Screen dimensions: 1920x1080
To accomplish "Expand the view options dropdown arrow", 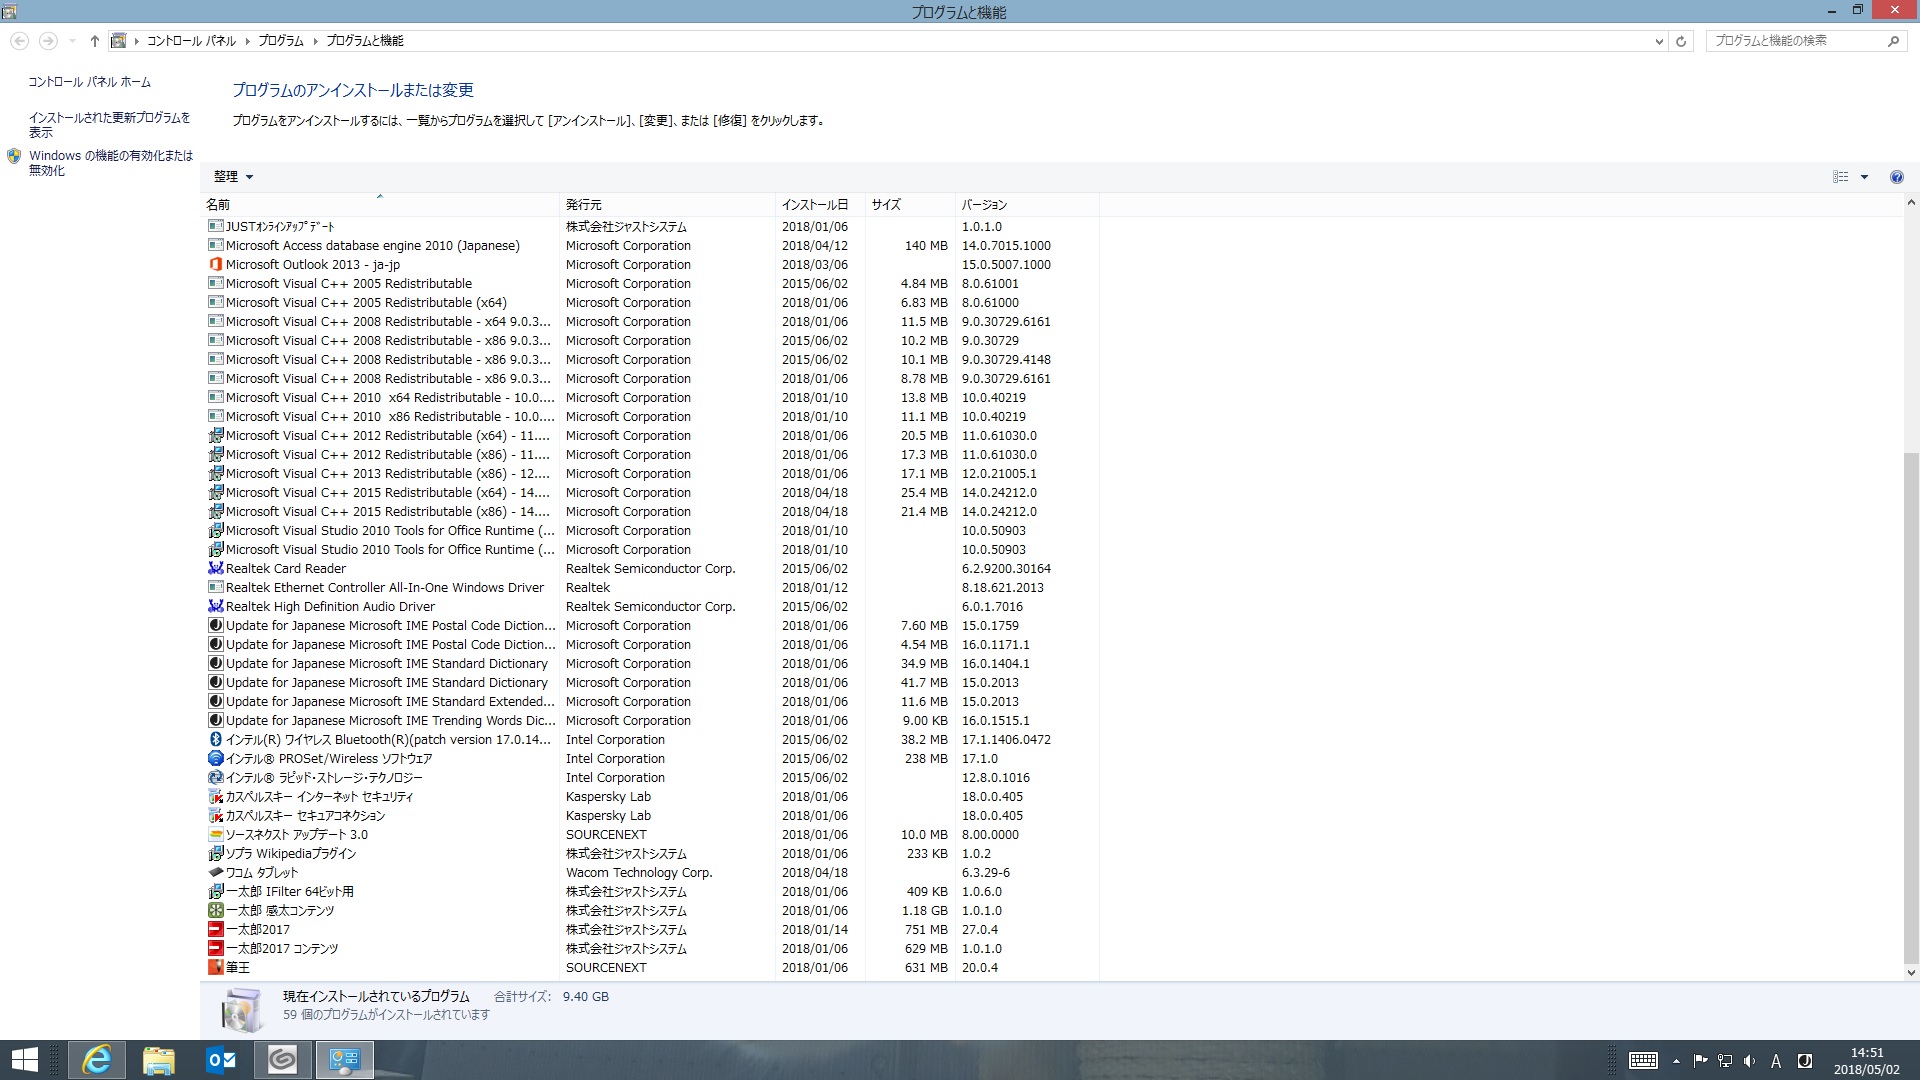I will pos(1864,177).
